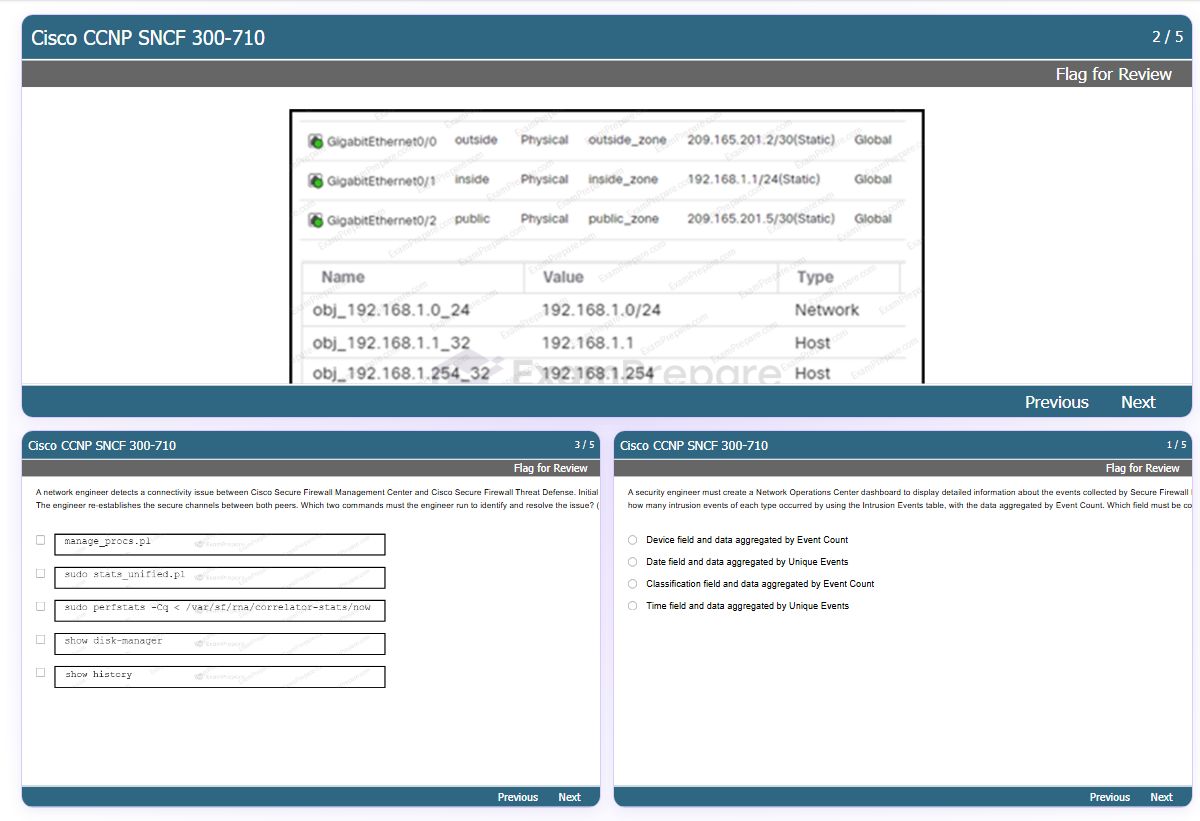This screenshot has height=821, width=1200.
Task: Click GigabitEthernet0/0 status icon
Action: pyautogui.click(x=315, y=141)
